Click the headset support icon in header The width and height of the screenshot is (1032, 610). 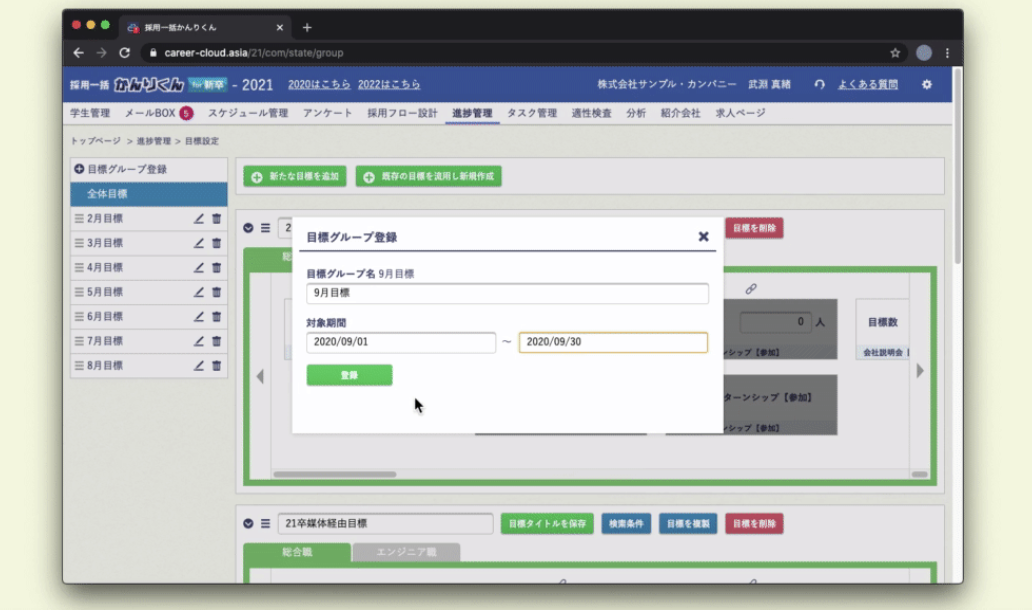tap(819, 84)
